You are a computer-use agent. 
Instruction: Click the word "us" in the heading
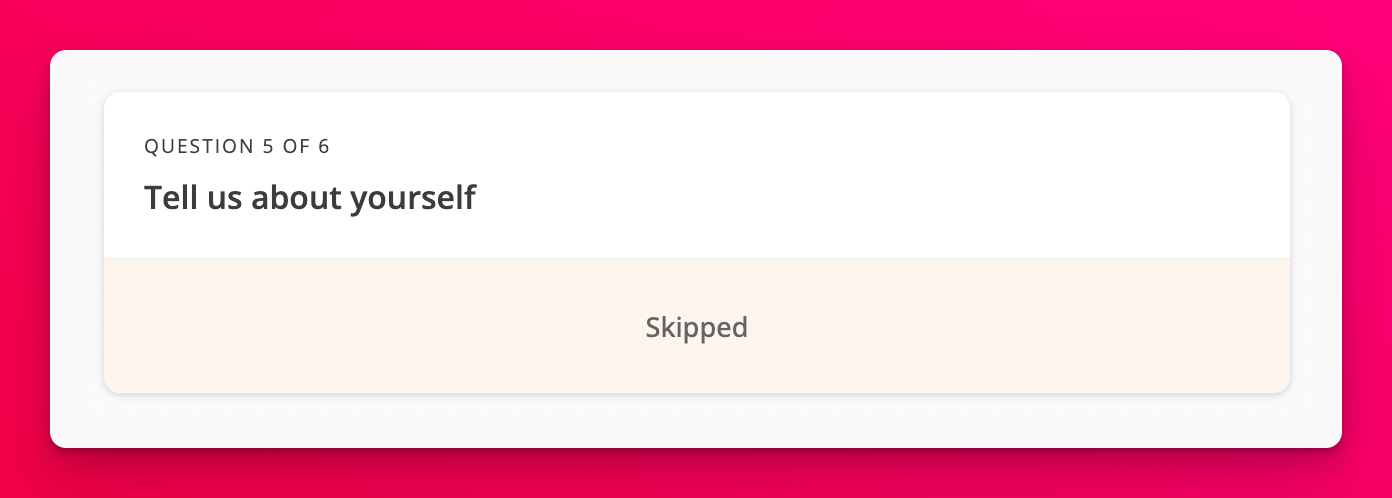pos(220,198)
